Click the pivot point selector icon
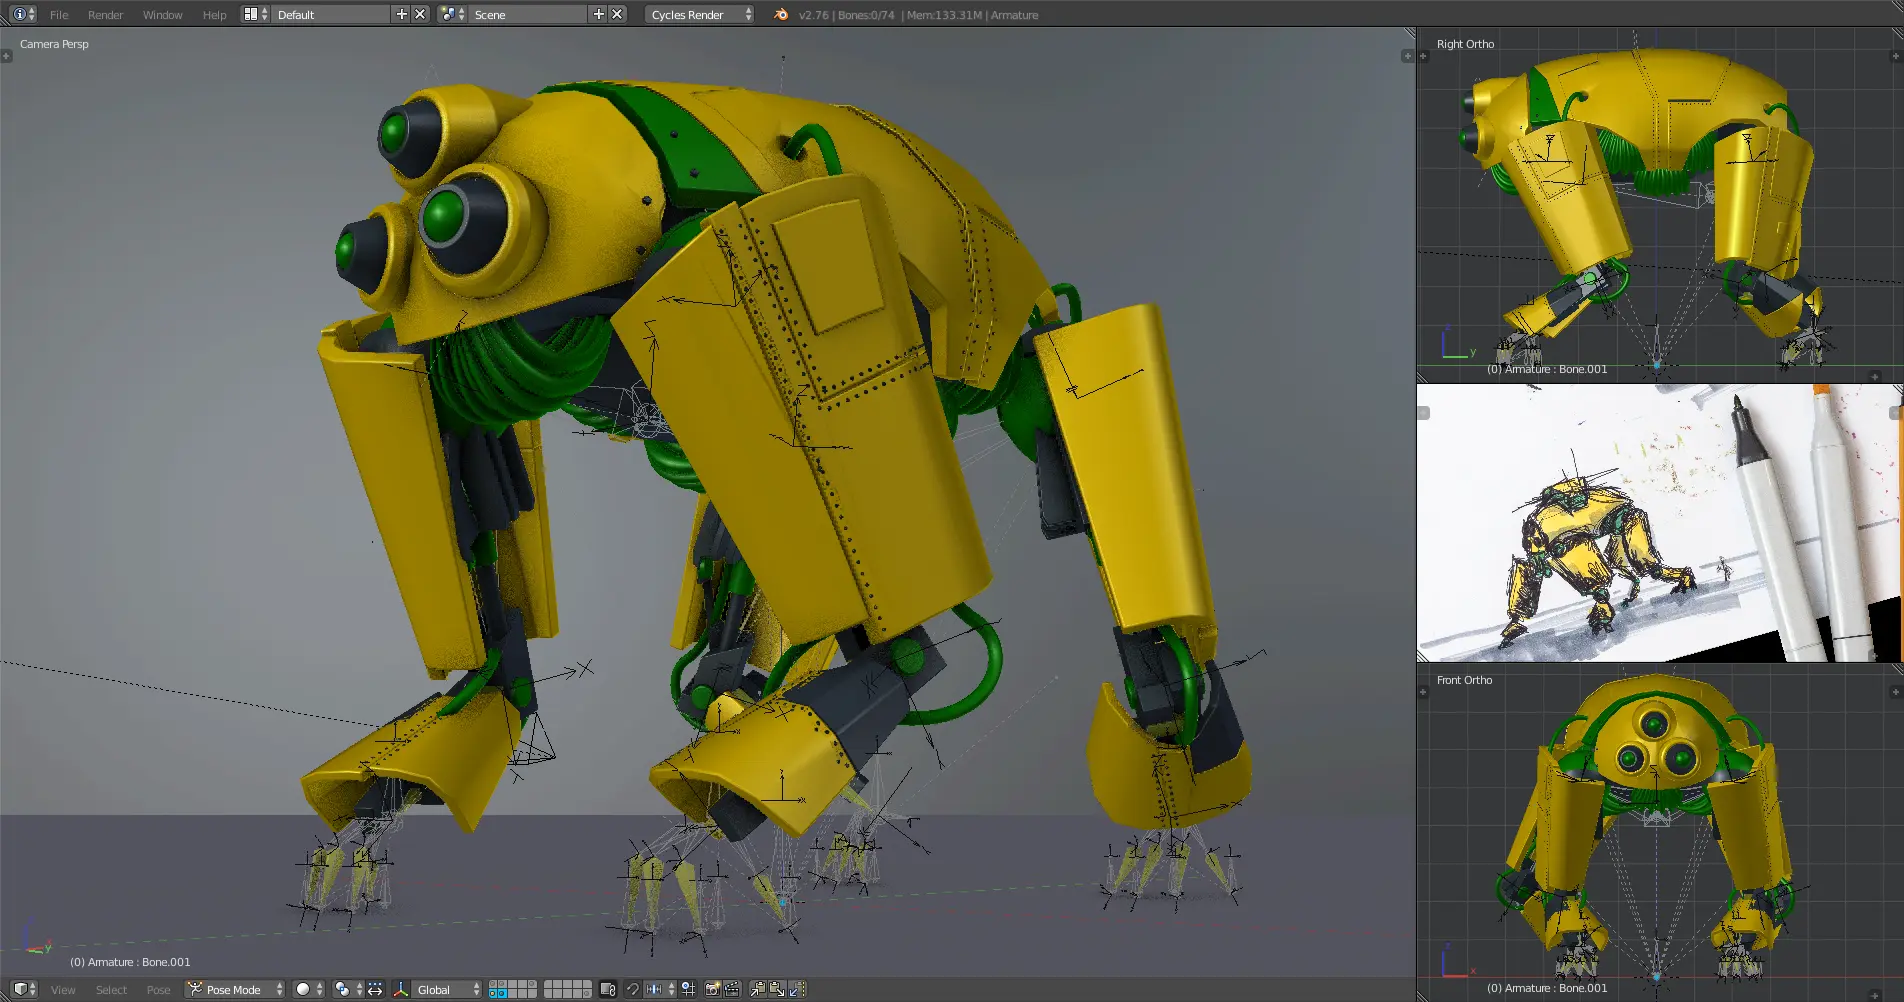Screen dimensions: 1904x1002 click(x=343, y=989)
